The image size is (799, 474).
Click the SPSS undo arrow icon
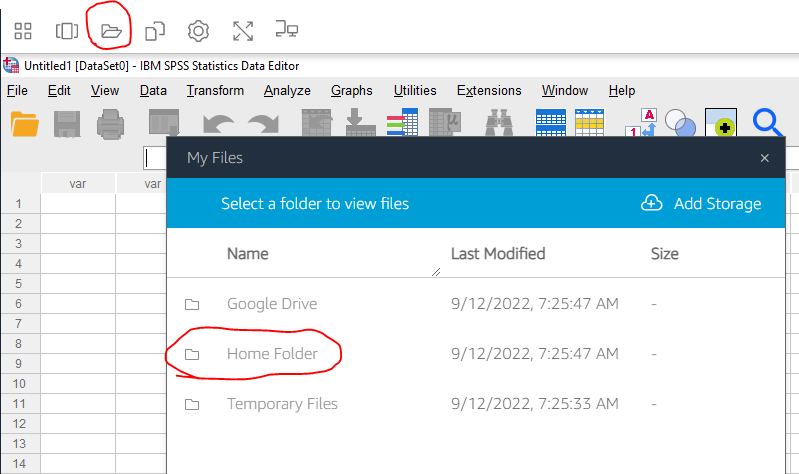point(218,124)
